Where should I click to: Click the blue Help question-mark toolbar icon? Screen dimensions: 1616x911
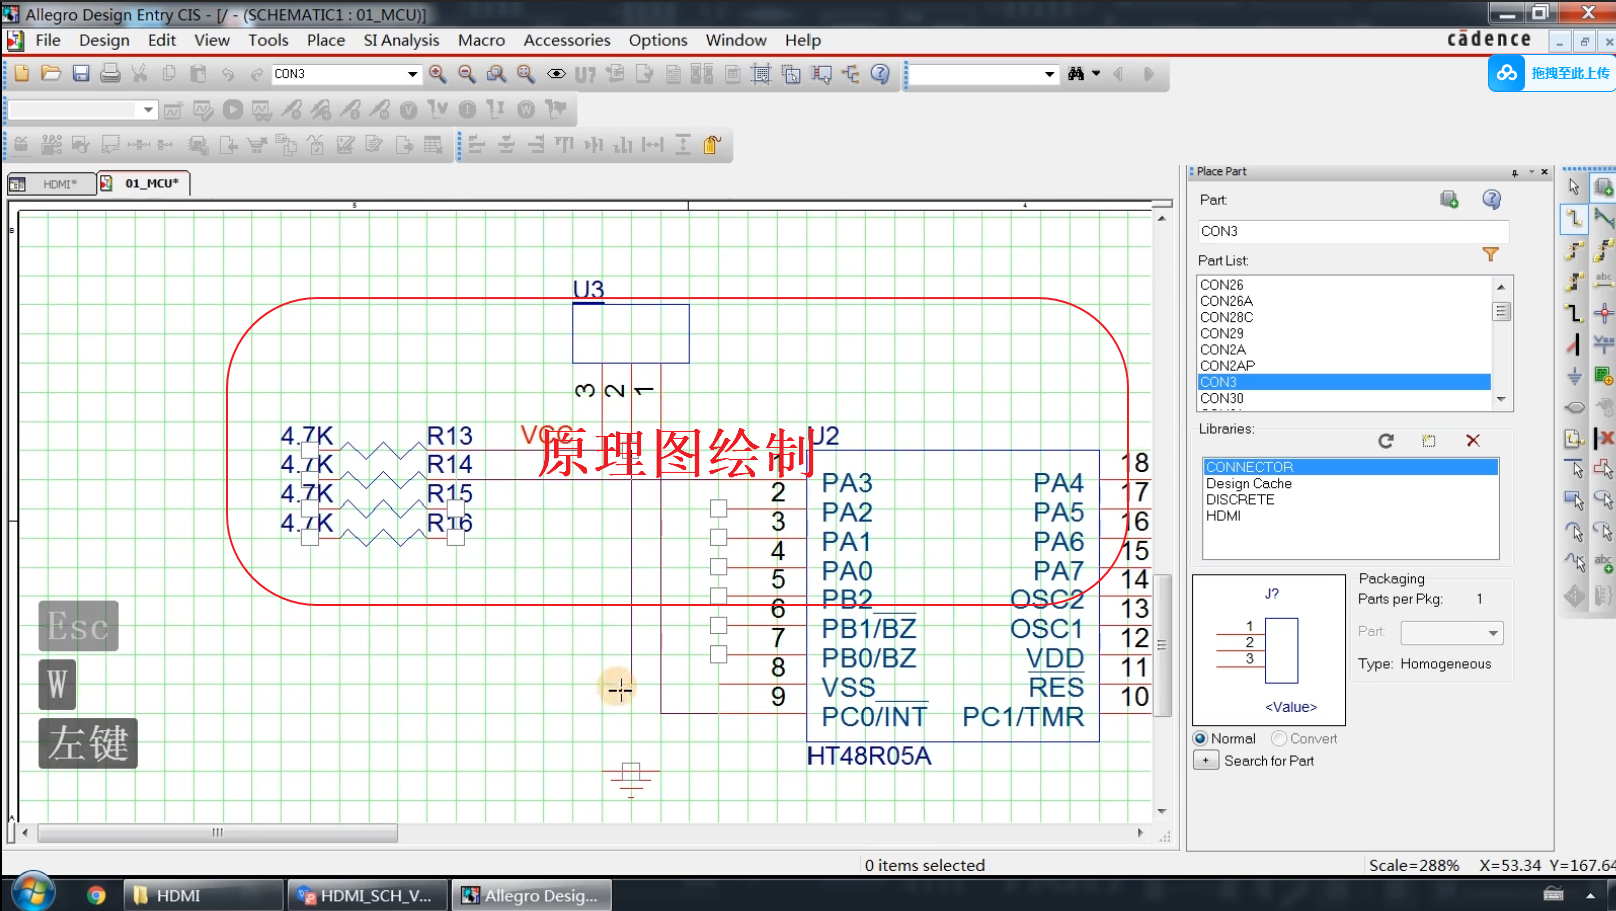(880, 74)
